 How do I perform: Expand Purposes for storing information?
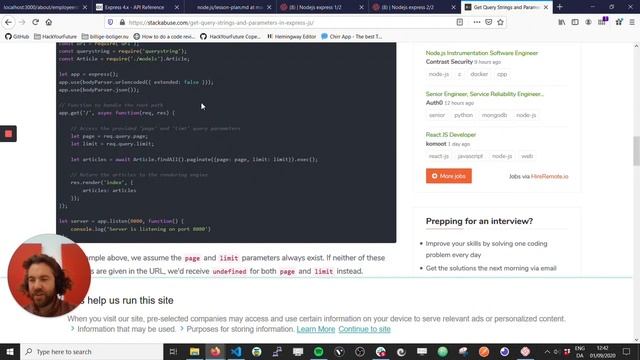(x=237, y=329)
